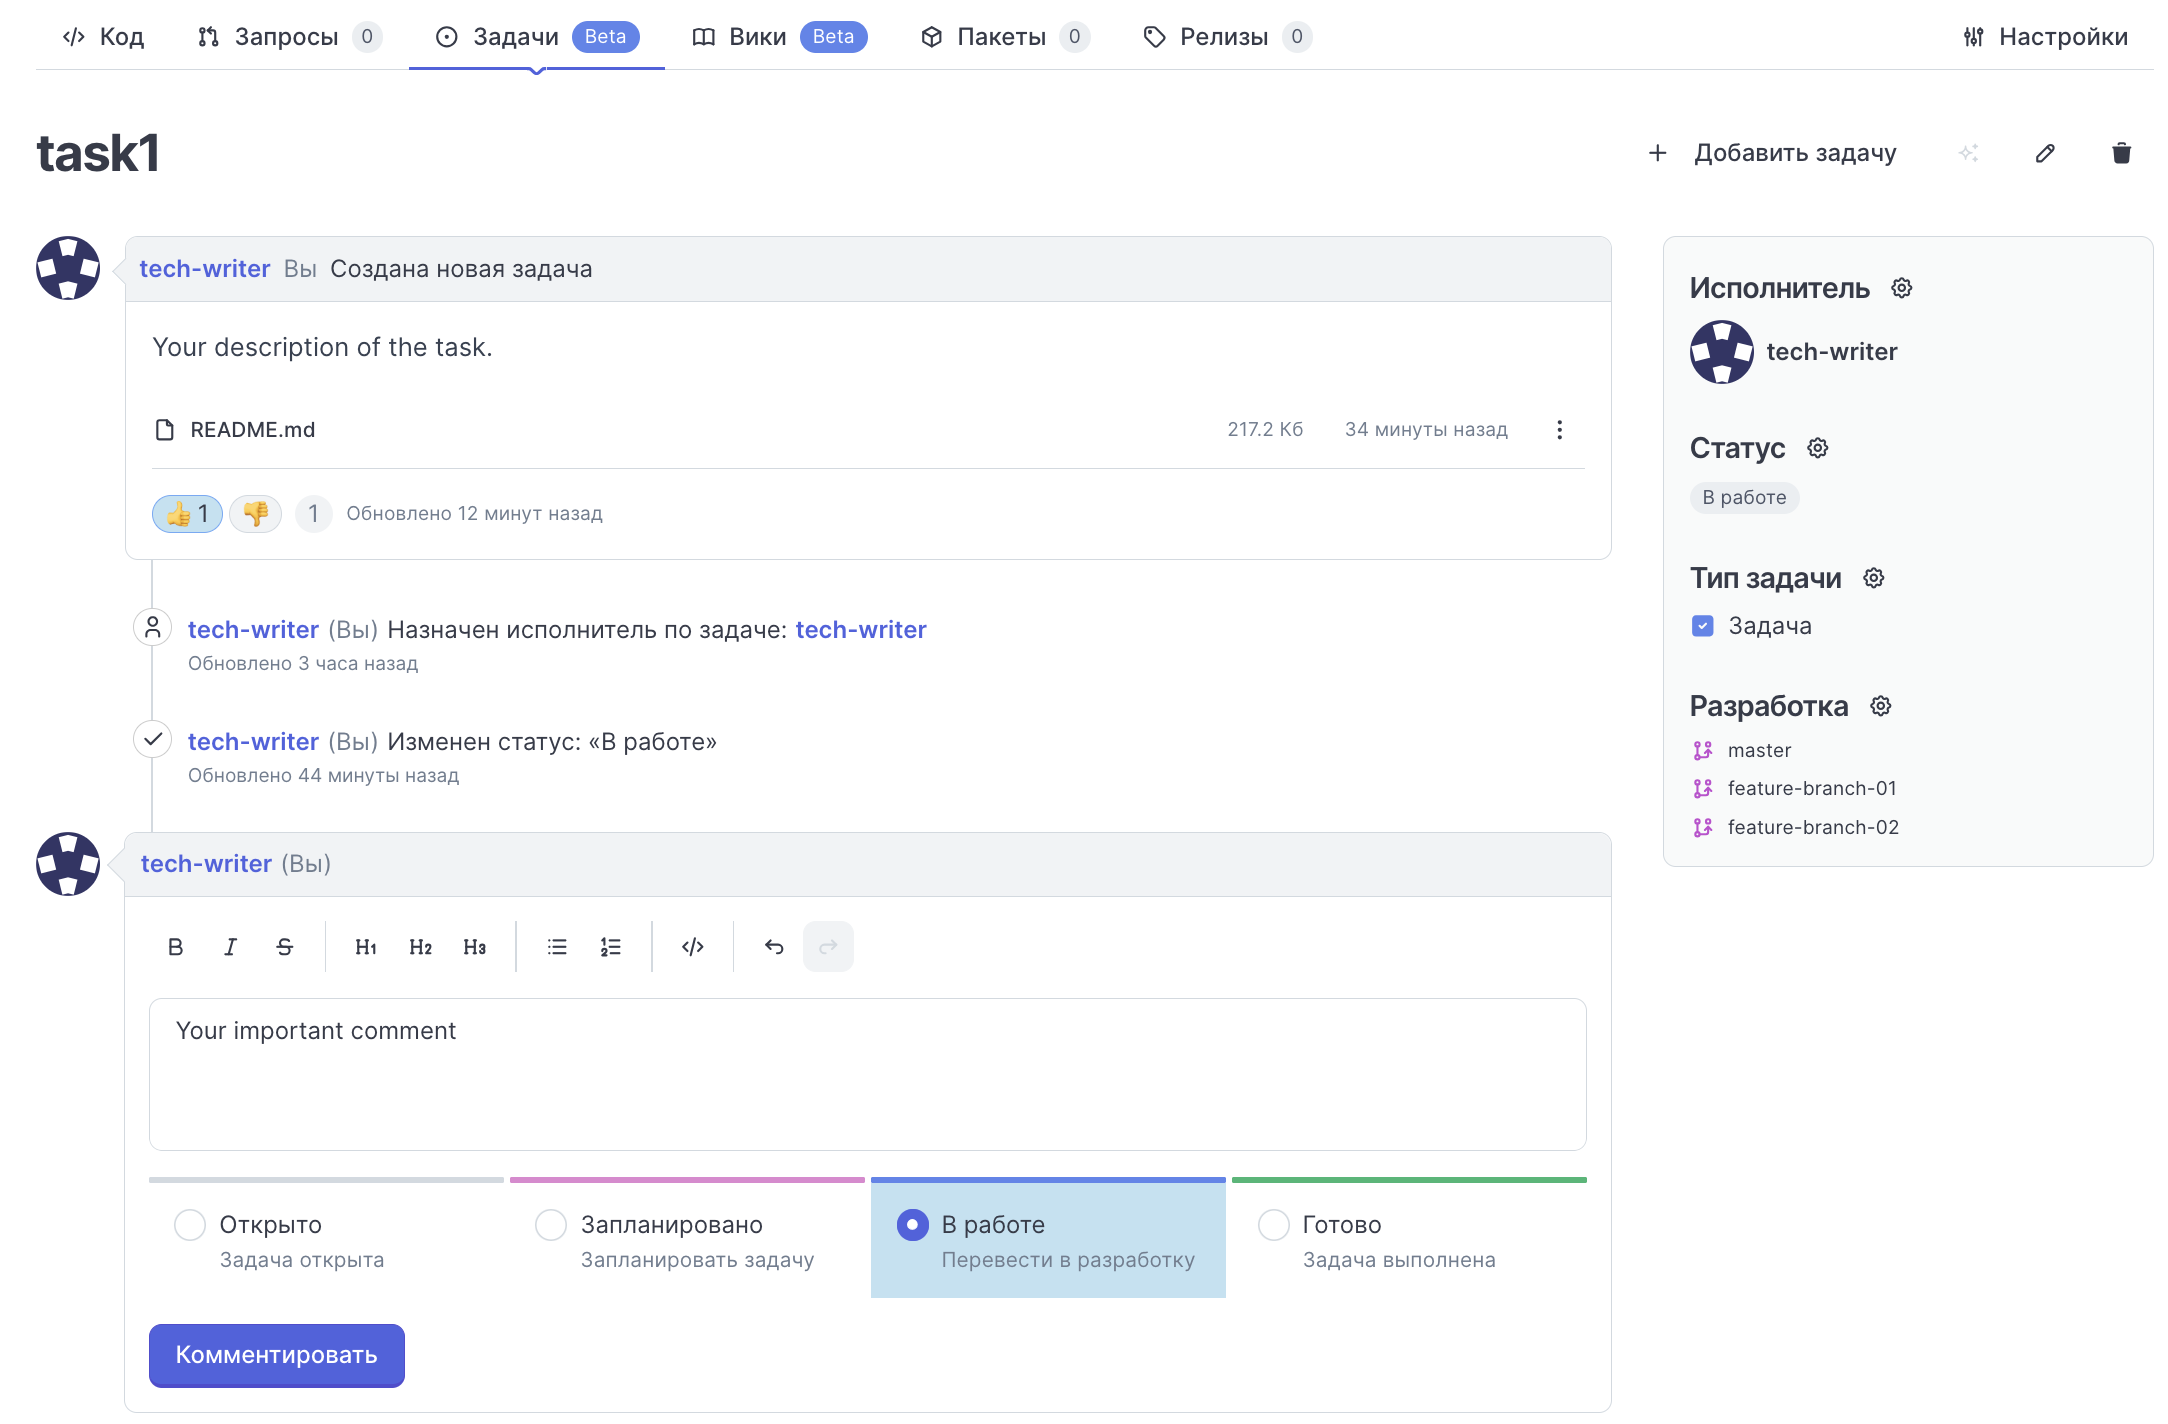Screen dimensions: 2168x1424
Task: Open feature-branch-02 branch
Action: [x=1813, y=827]
